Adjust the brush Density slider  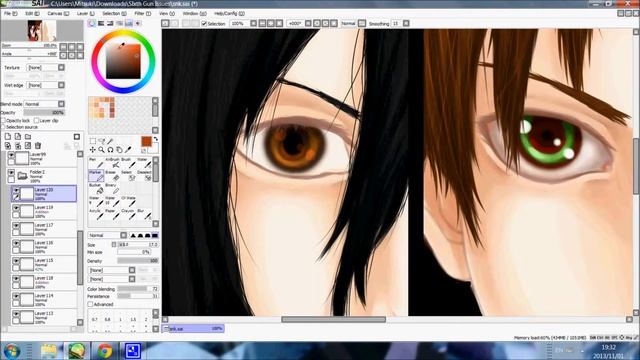pyautogui.click(x=138, y=261)
